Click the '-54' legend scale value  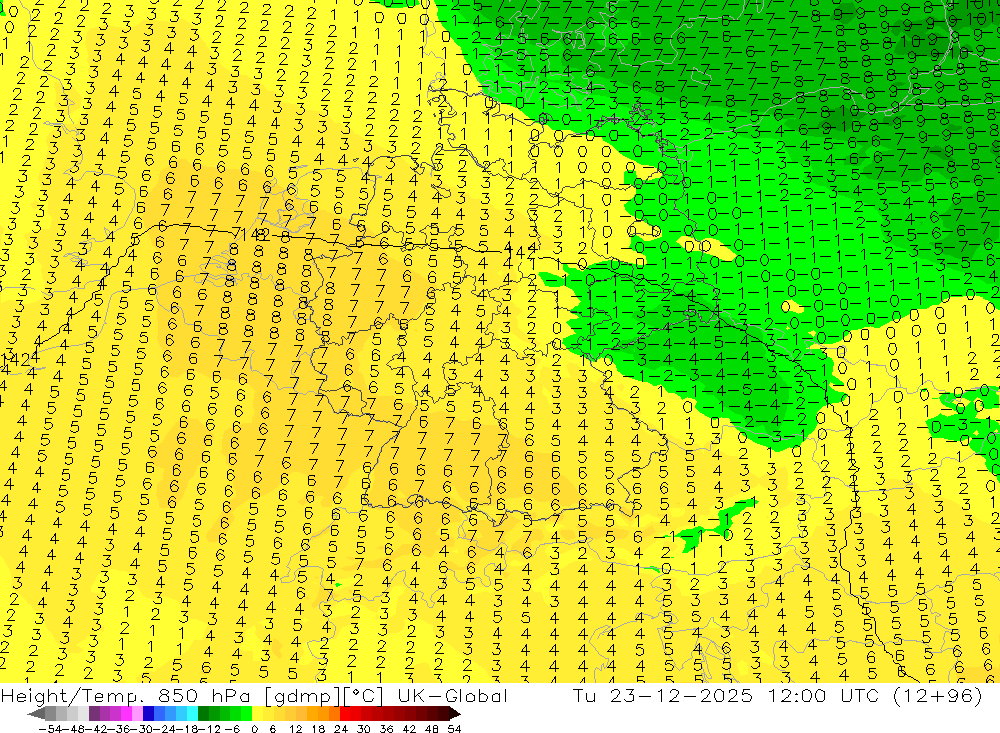coord(50,729)
